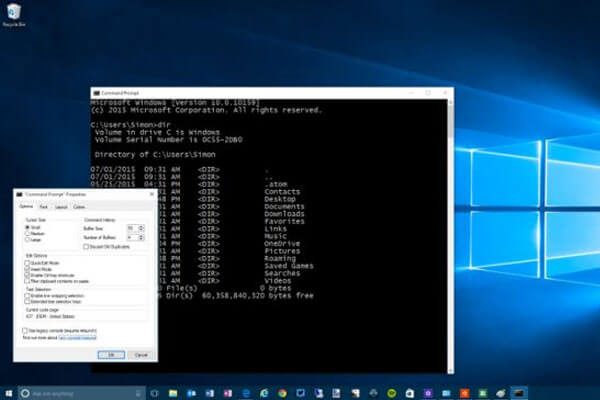Click the Number of Buffers value field

pos(133,238)
